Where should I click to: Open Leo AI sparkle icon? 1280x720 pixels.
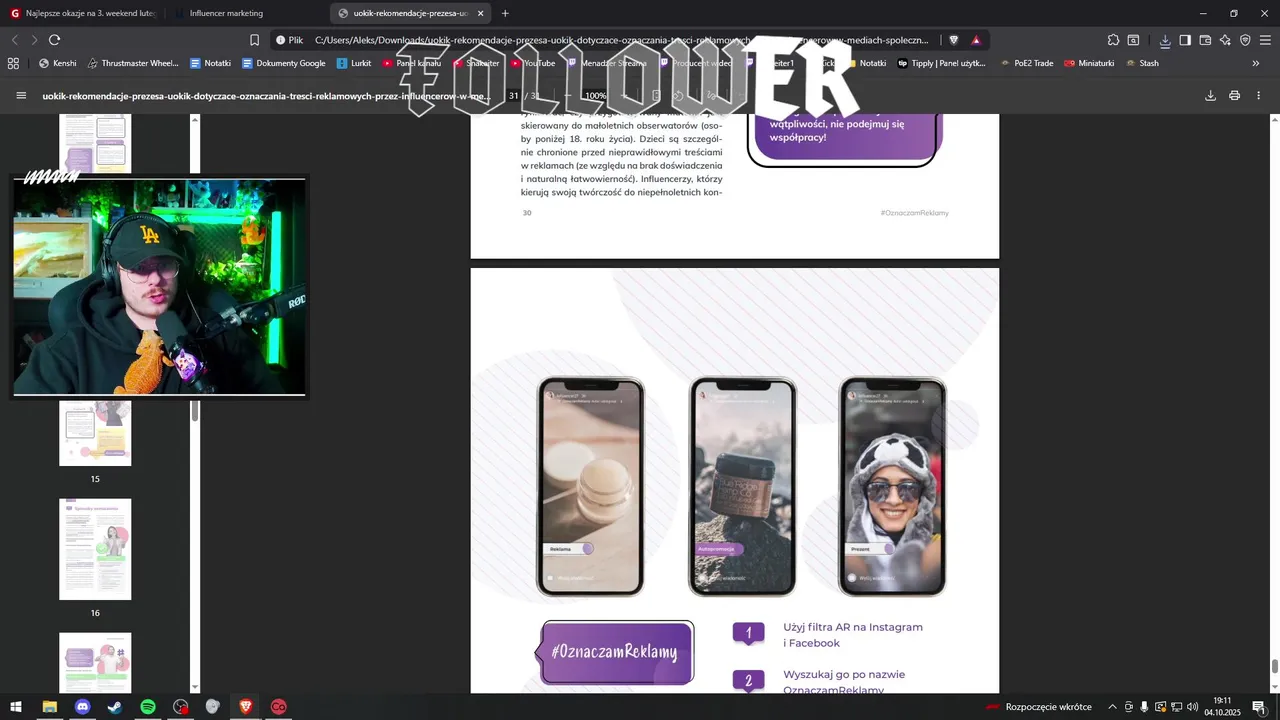[1225, 40]
